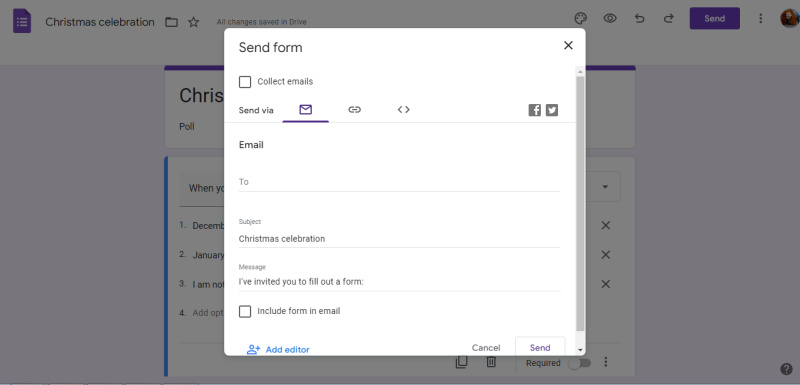Delete the question with trash icon
Image resolution: width=800 pixels, height=385 pixels.
(x=491, y=362)
